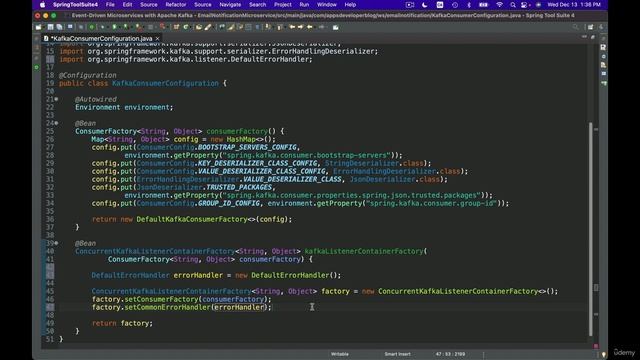Select the KafkaConsumerConfiguration.java editor tab

tap(100, 38)
